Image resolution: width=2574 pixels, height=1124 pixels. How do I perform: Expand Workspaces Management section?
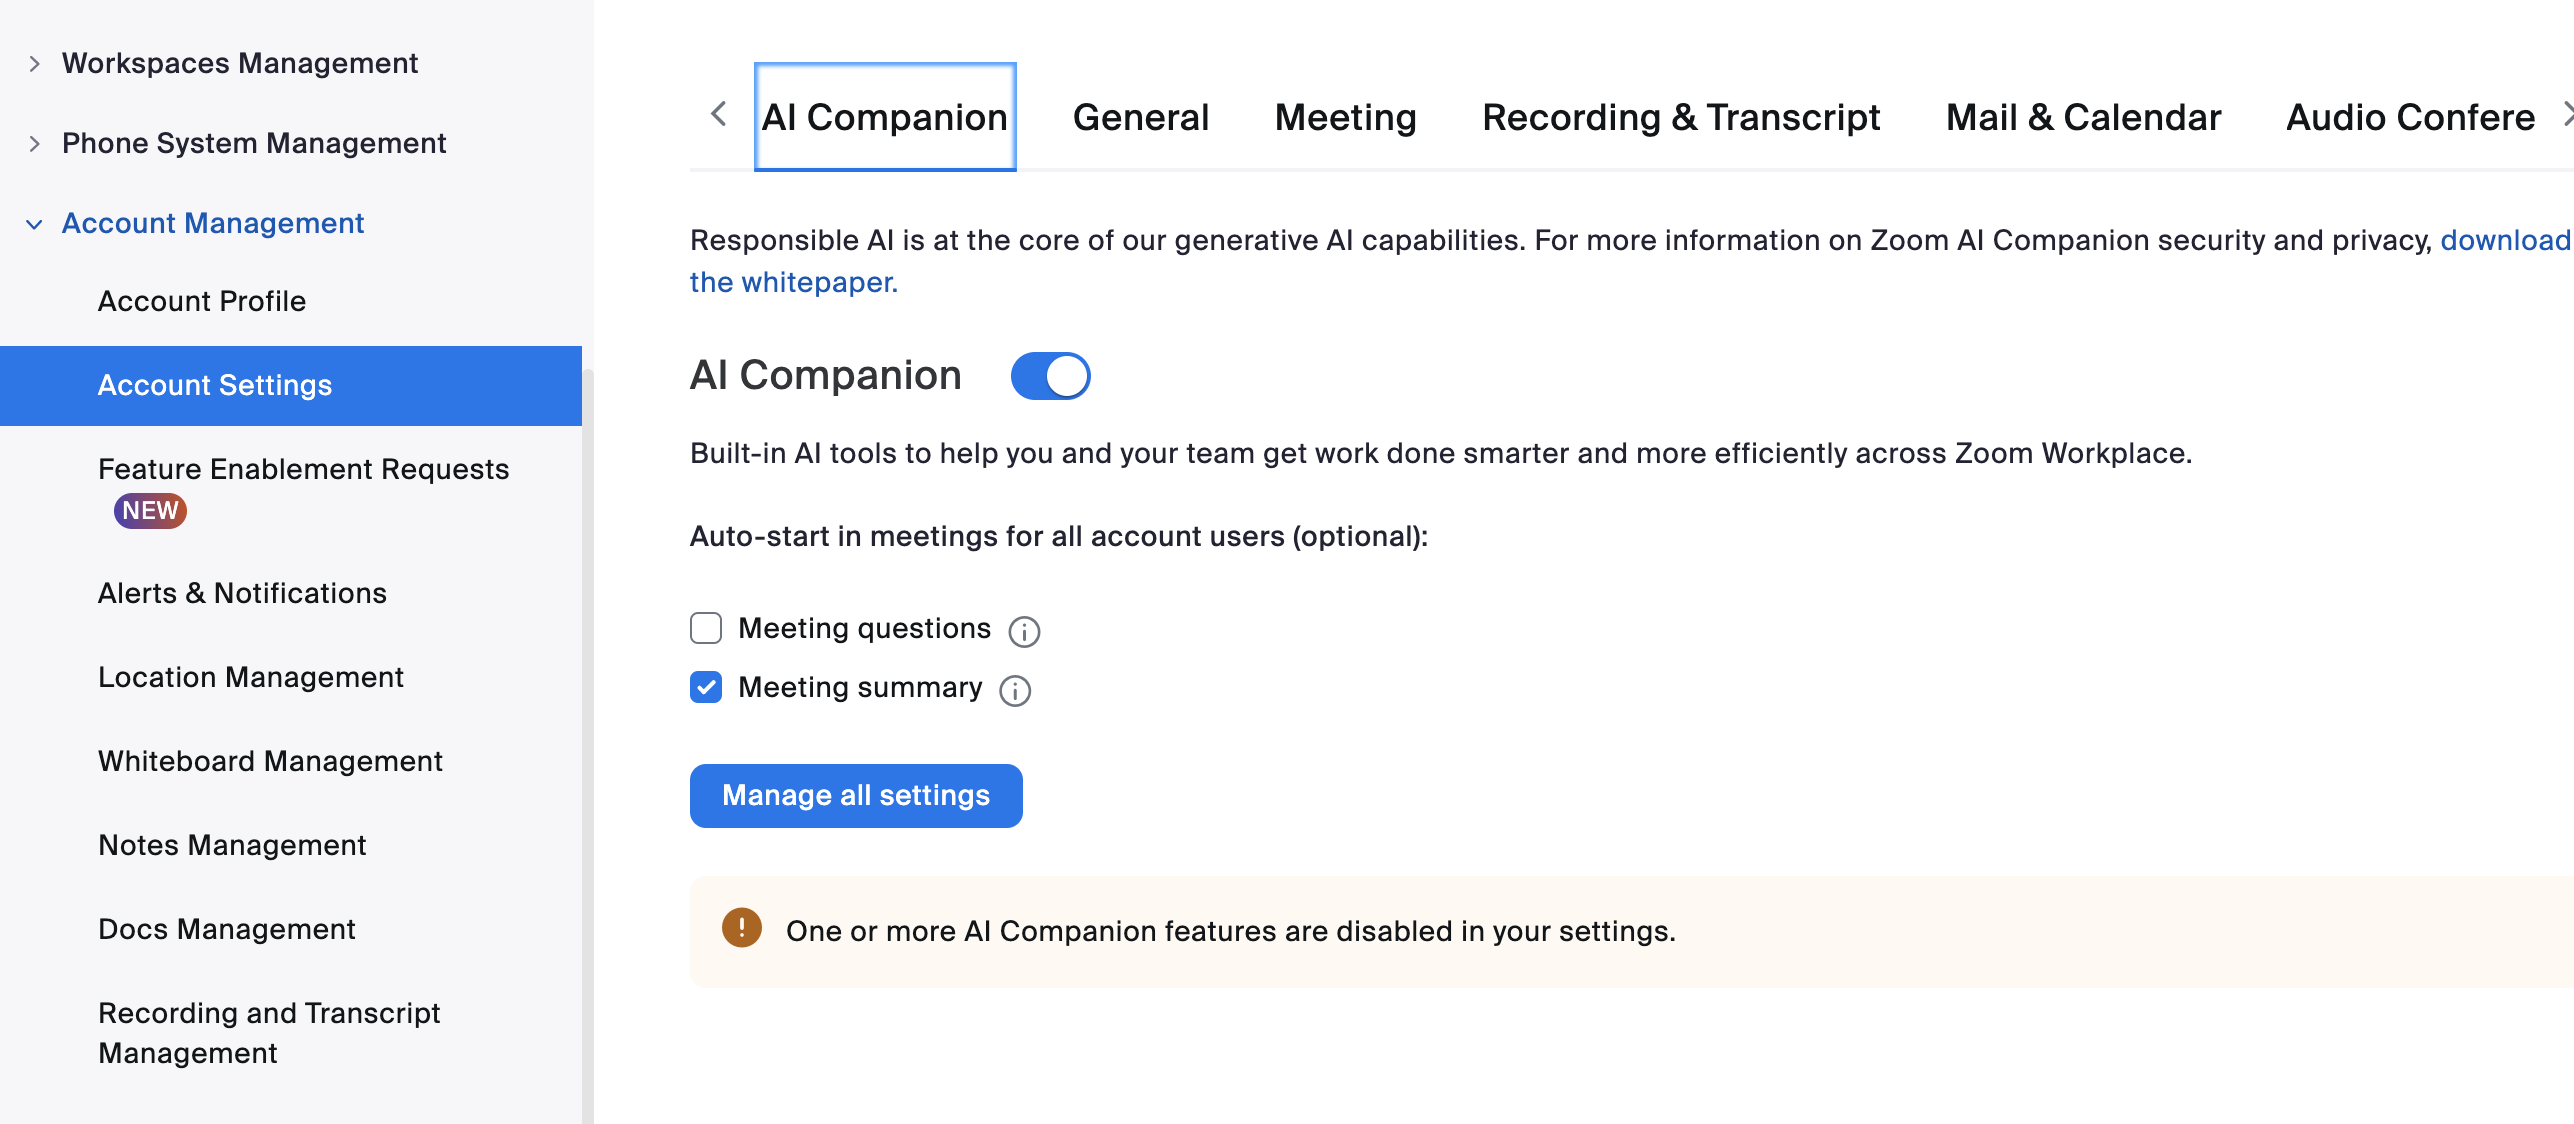tap(34, 64)
